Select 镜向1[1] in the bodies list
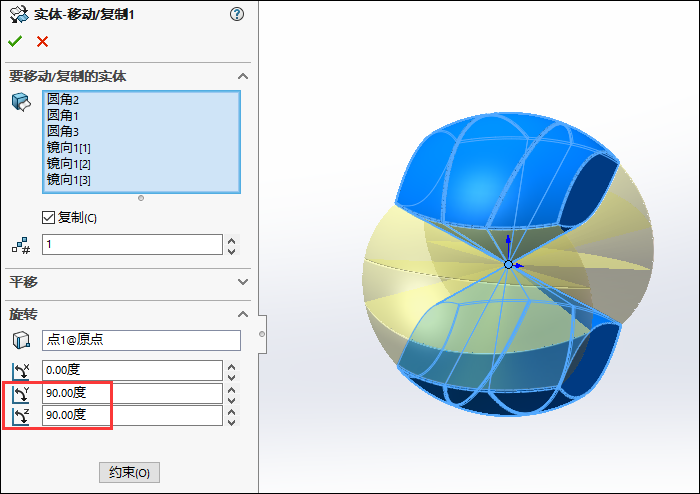700x494 pixels. click(x=69, y=147)
